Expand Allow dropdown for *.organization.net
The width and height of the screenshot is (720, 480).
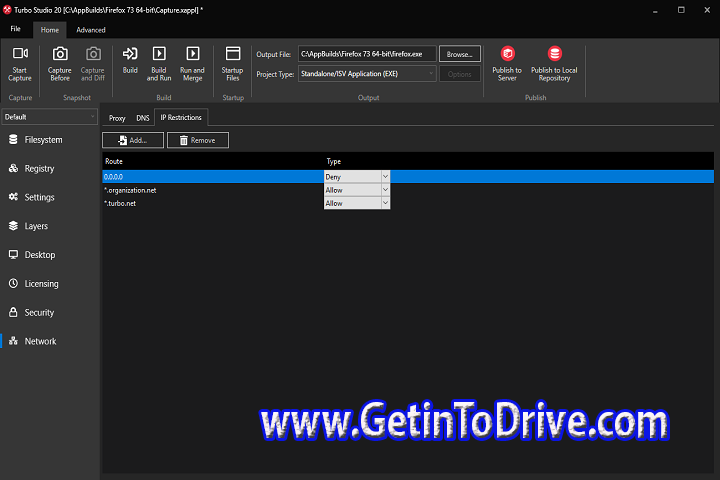point(385,190)
